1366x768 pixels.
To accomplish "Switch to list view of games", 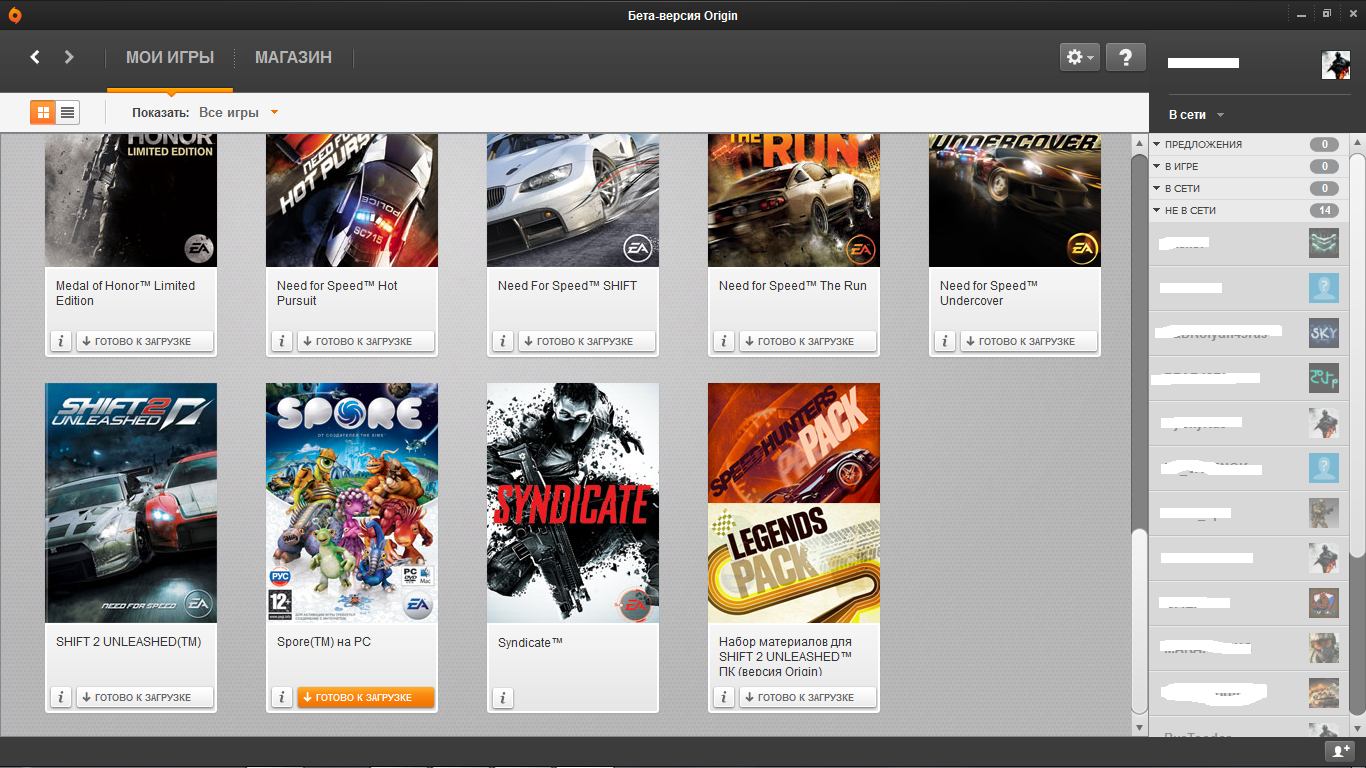I will (x=67, y=112).
